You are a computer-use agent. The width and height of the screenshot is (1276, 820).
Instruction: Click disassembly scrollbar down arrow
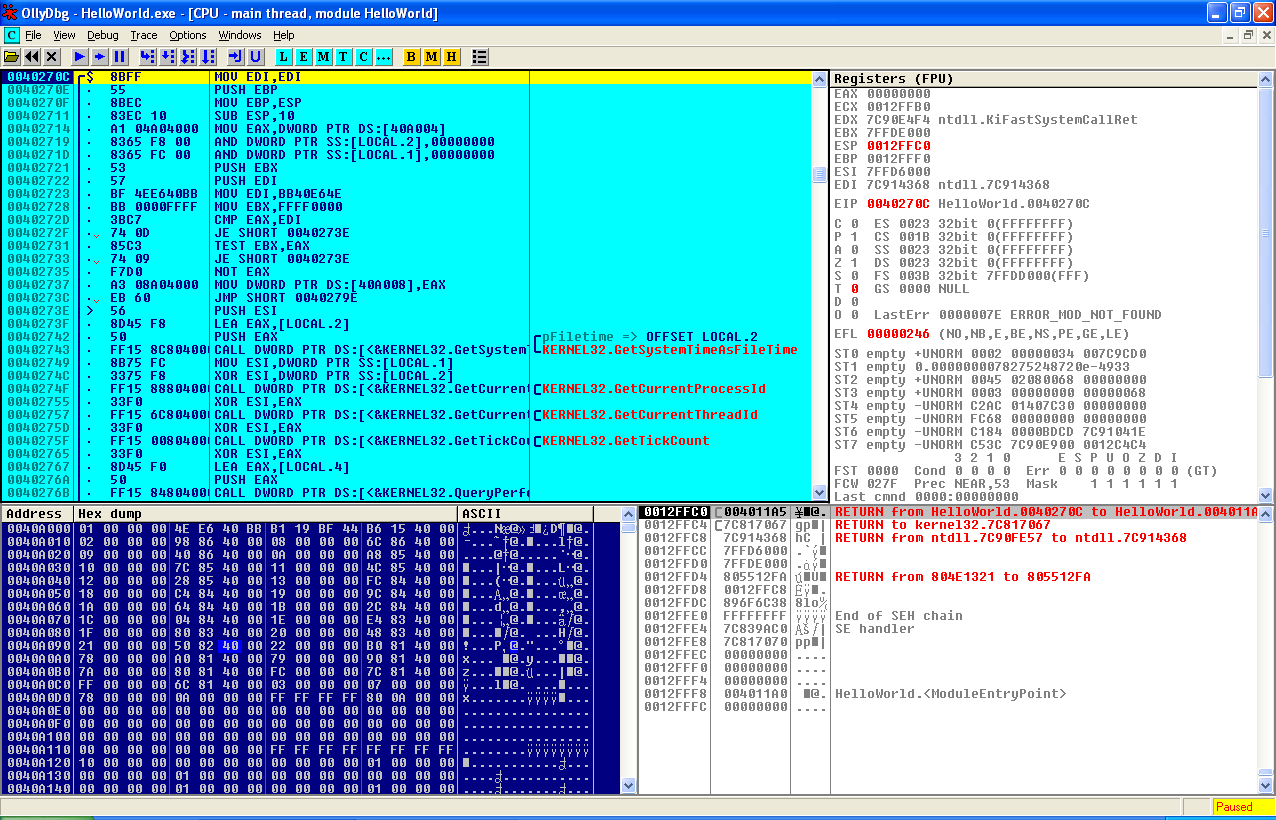pos(819,493)
